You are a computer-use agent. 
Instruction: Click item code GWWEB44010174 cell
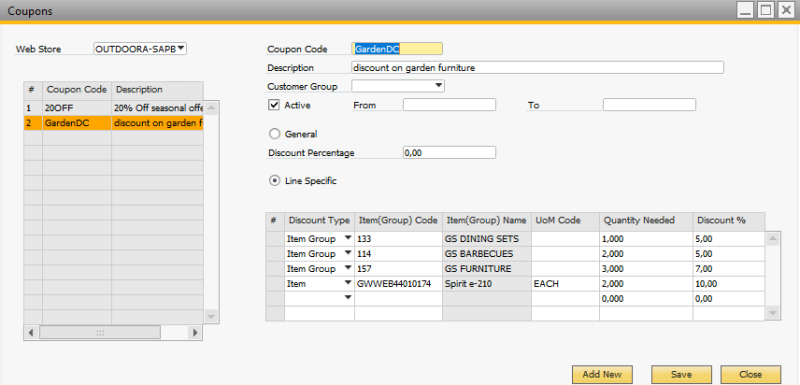[398, 284]
